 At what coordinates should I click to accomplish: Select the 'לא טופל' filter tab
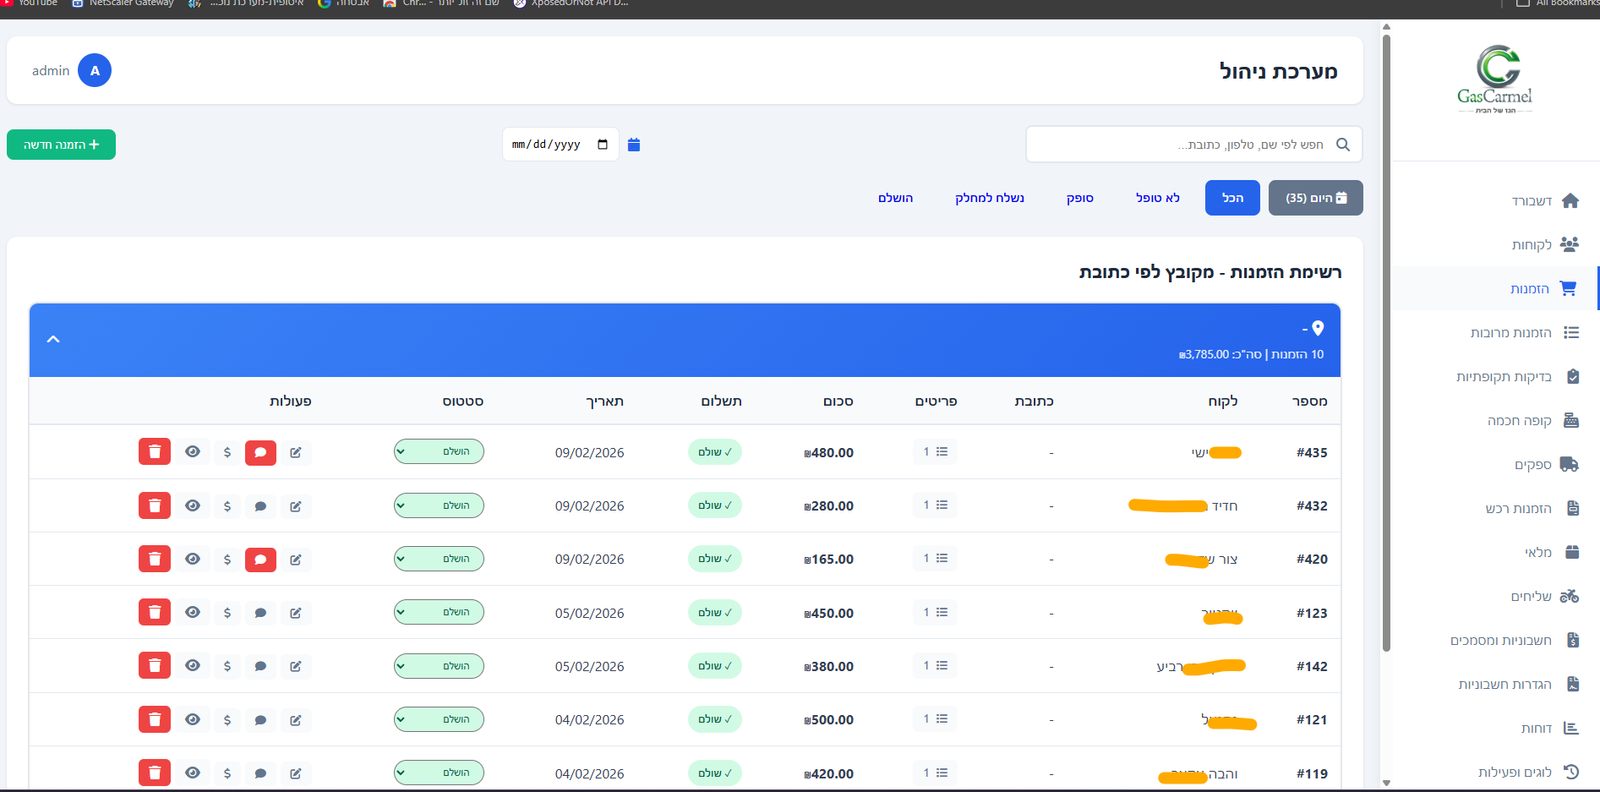1157,198
